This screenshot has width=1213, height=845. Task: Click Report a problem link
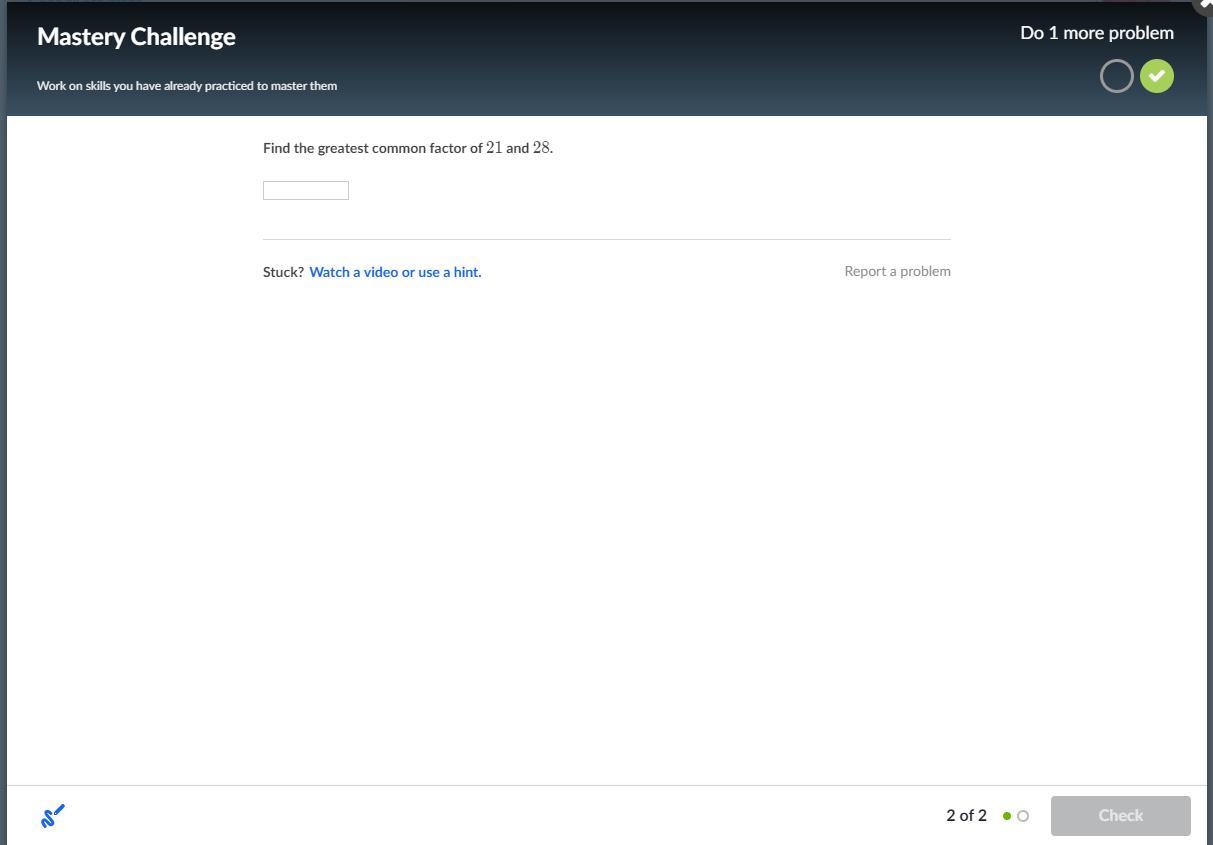(x=897, y=271)
